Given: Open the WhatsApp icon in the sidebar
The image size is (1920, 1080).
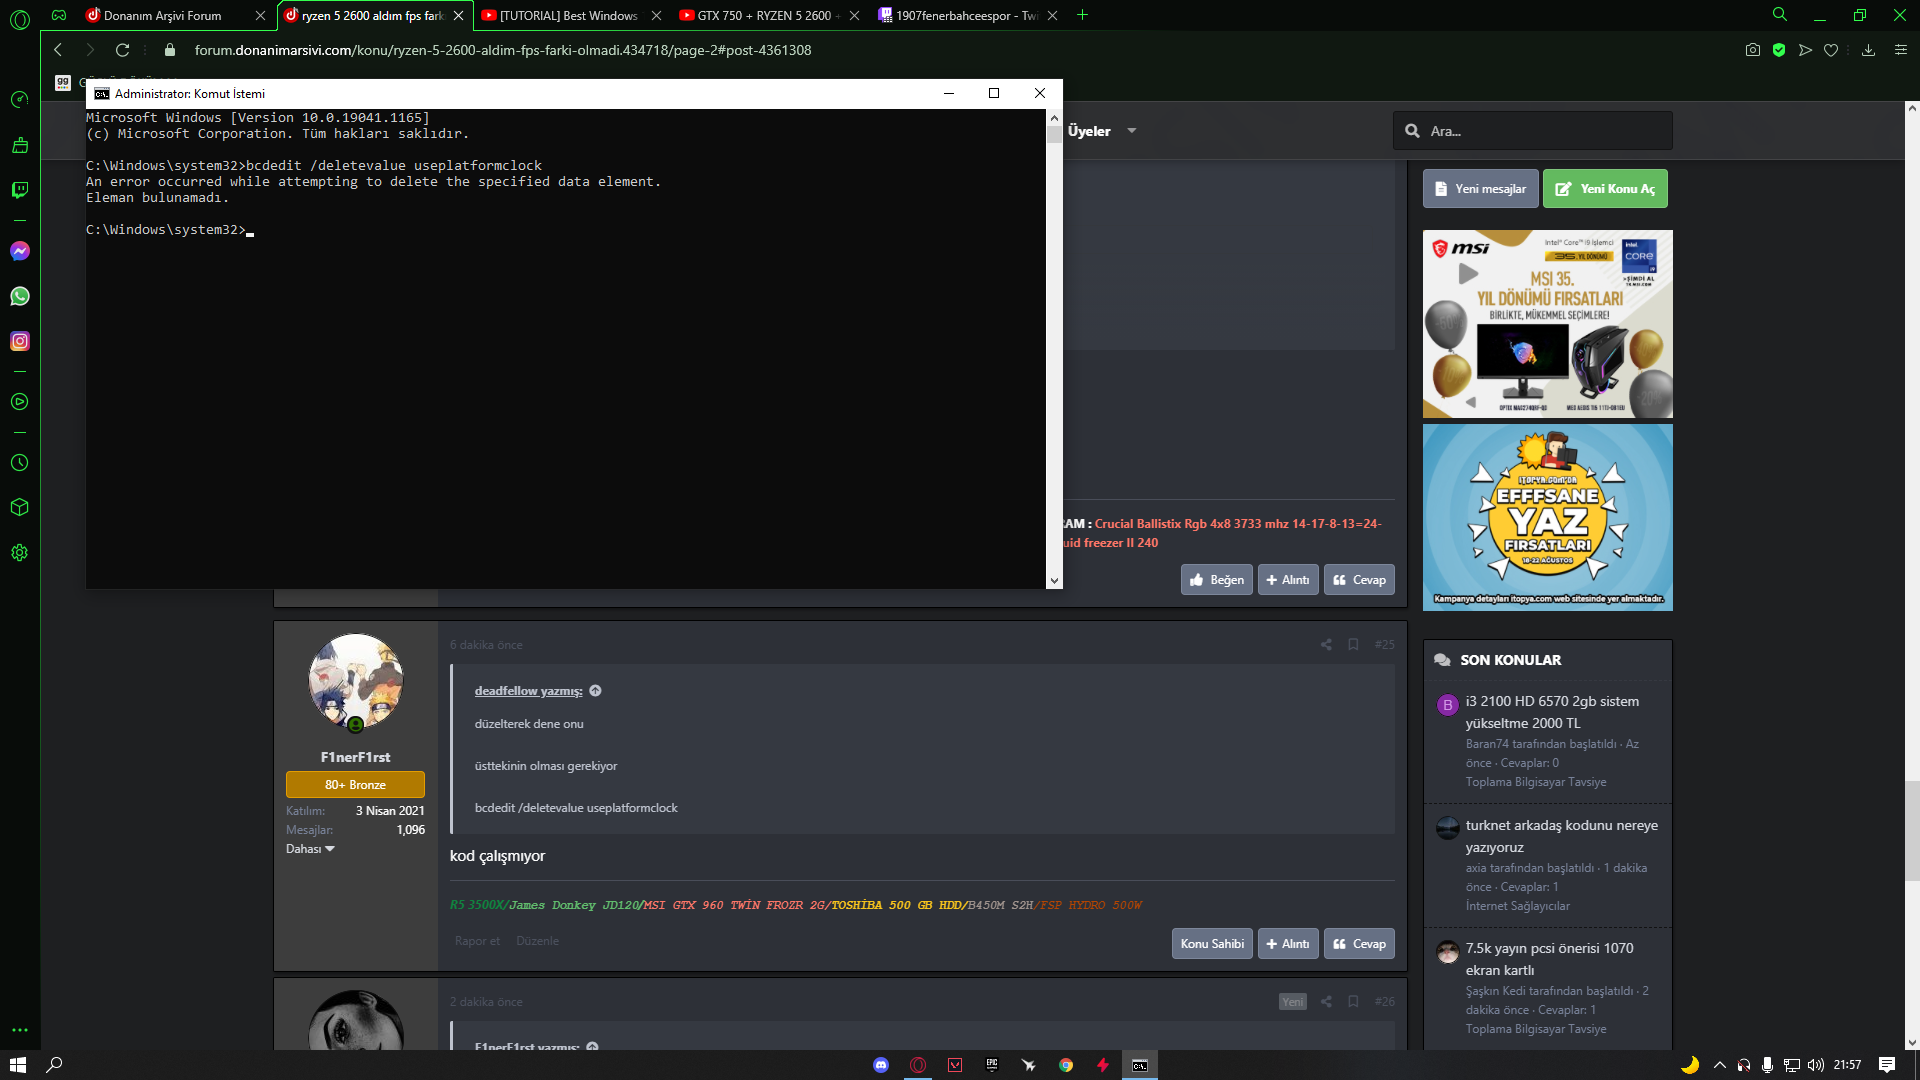Looking at the screenshot, I should coord(19,296).
